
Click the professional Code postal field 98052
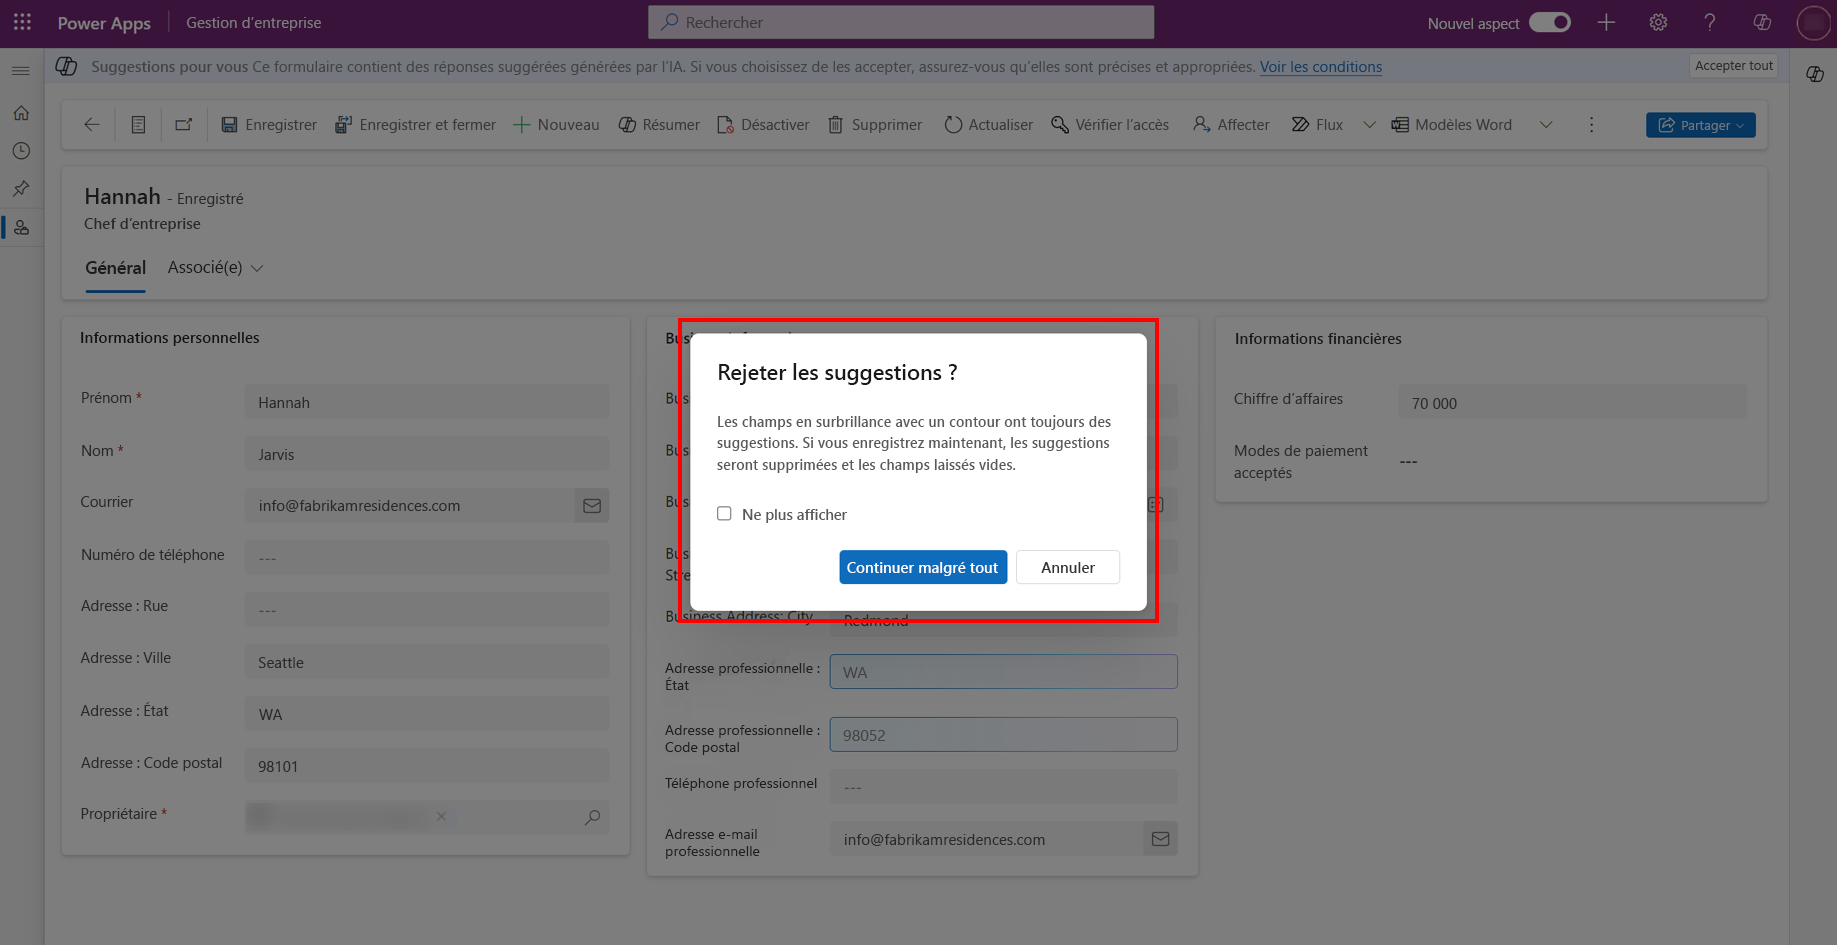coord(1003,735)
